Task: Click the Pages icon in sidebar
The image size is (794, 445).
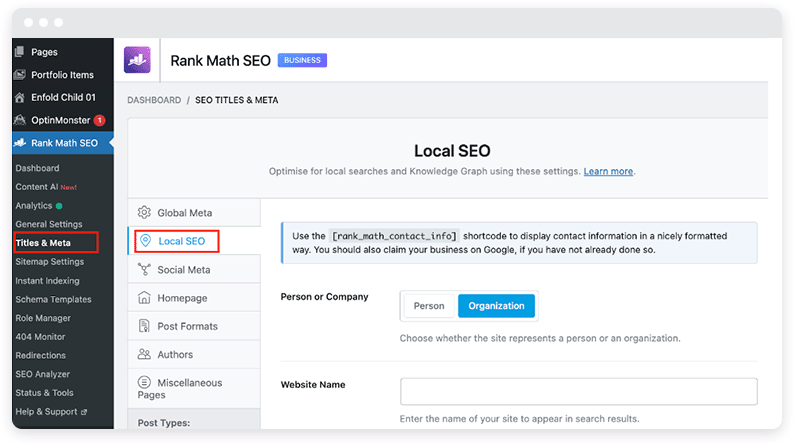Action: (x=20, y=52)
